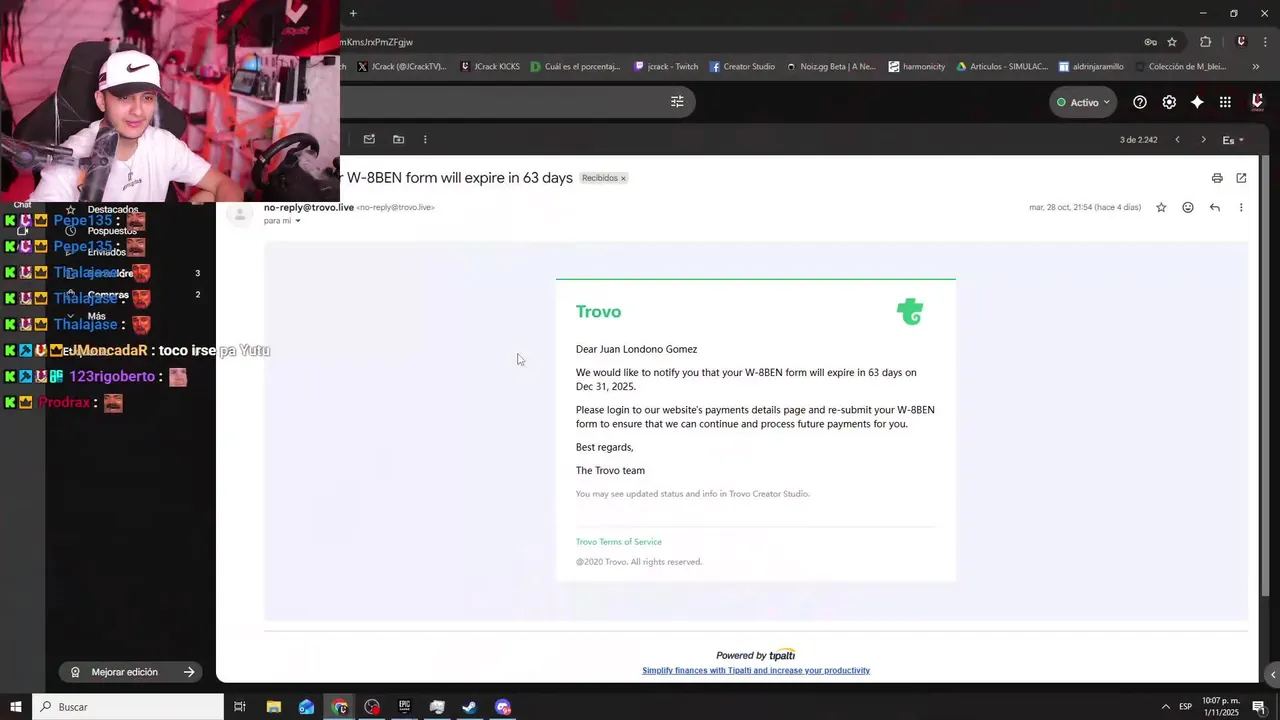
Task: Open the password key icon in address bar
Action: (x=1151, y=42)
